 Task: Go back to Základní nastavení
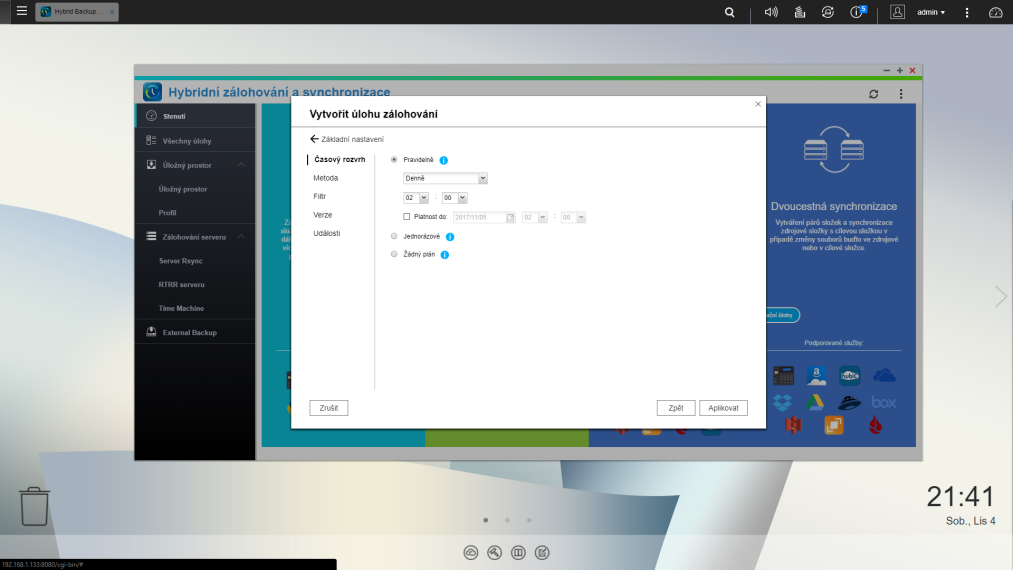click(x=347, y=139)
